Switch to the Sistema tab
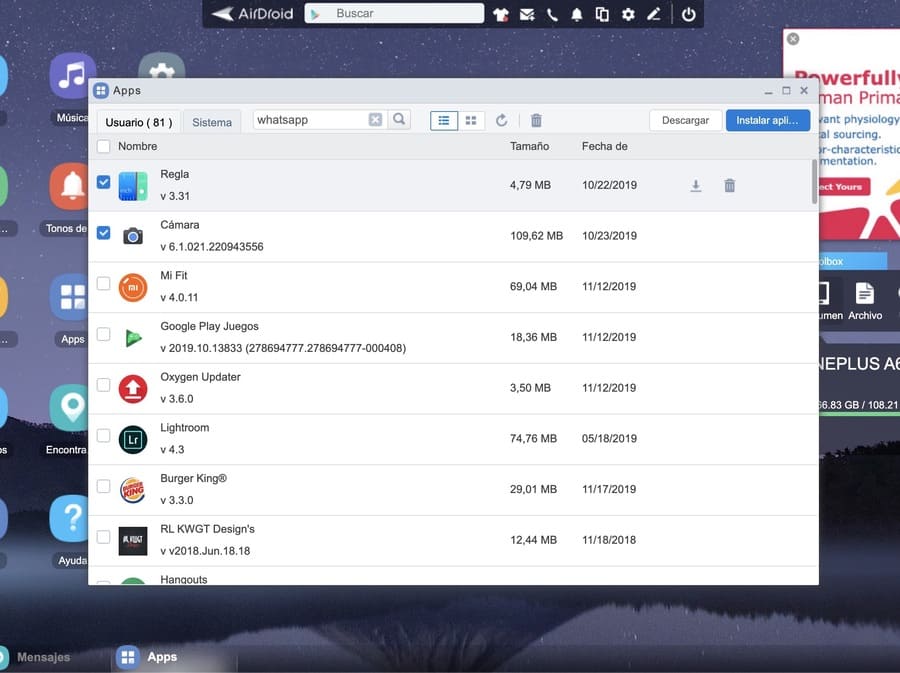900x673 pixels. [212, 122]
